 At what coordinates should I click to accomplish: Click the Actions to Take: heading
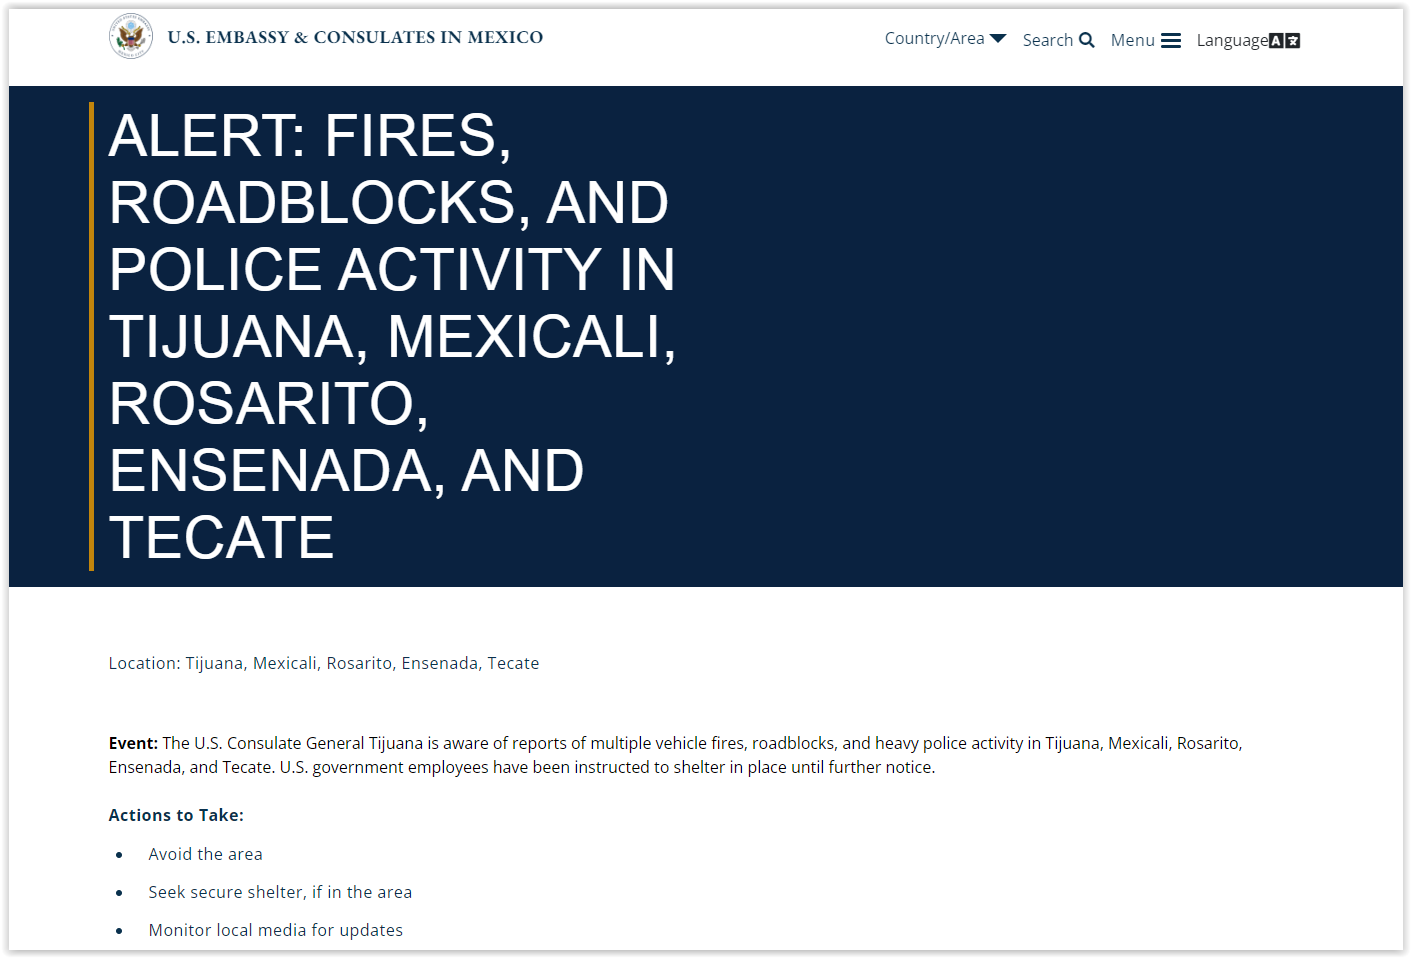[176, 815]
